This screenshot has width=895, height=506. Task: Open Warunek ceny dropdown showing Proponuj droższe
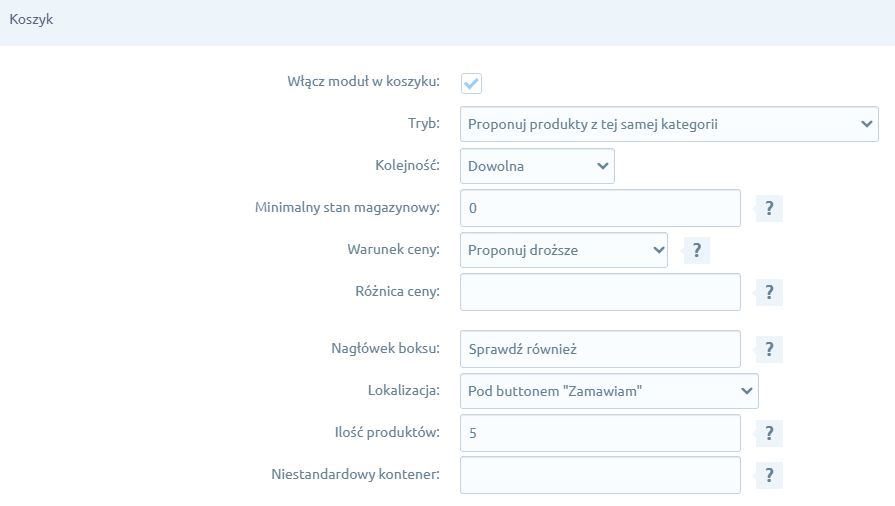coord(563,250)
